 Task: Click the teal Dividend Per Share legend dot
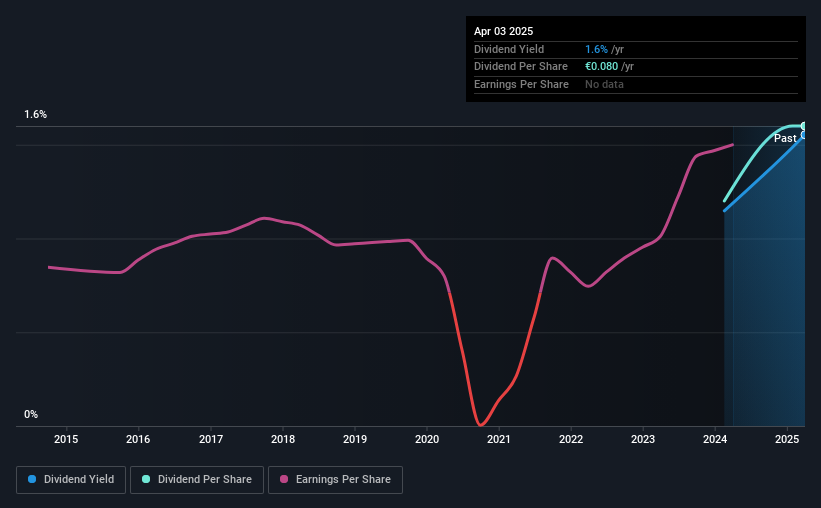coord(146,480)
